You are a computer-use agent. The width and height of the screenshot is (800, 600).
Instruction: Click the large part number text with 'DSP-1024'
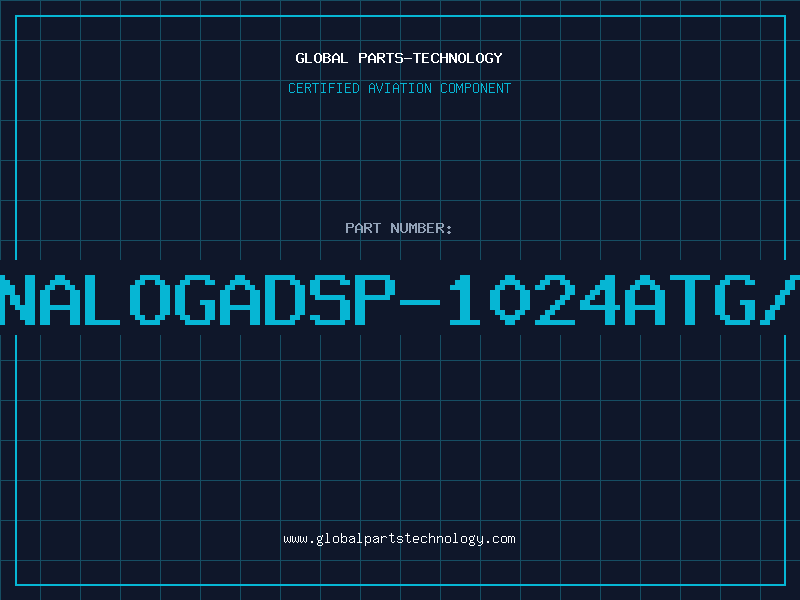click(x=400, y=299)
